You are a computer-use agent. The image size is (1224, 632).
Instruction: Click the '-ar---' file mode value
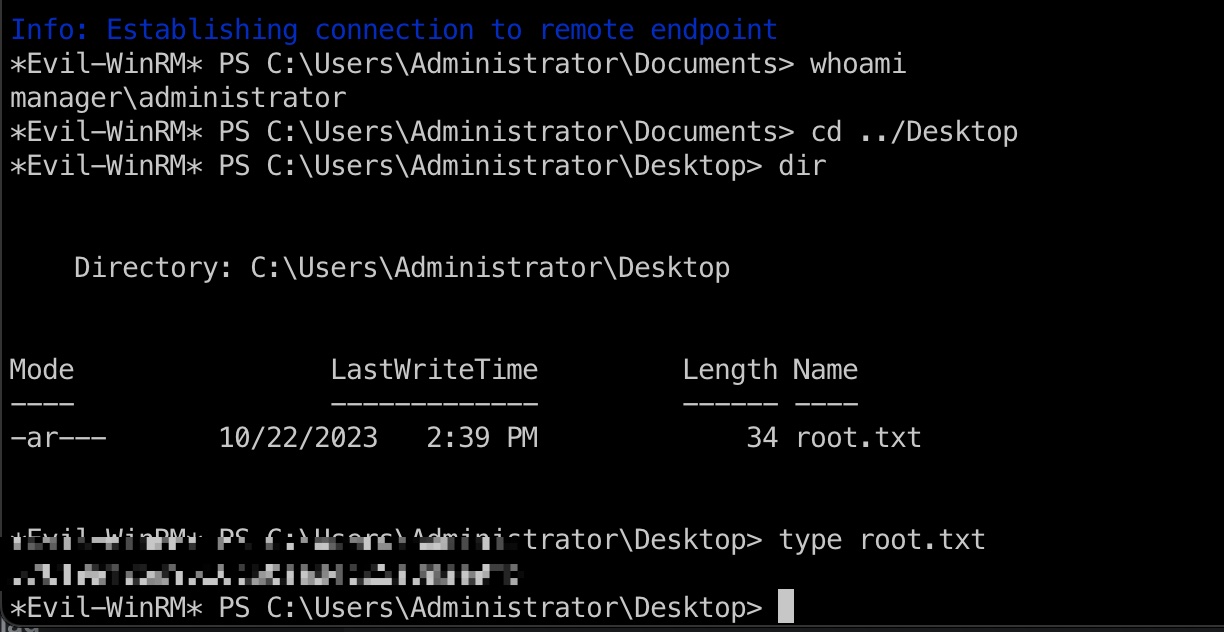click(x=58, y=438)
